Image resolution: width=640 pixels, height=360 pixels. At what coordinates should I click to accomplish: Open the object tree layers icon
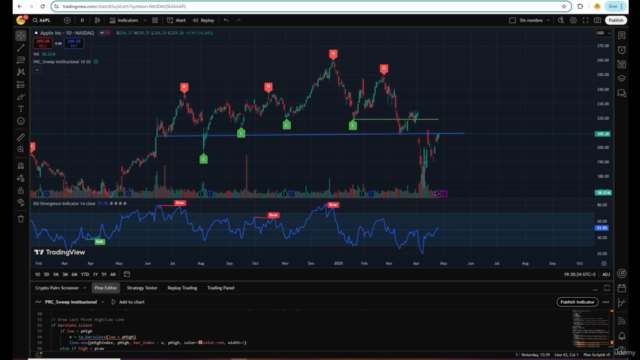pos(622,78)
